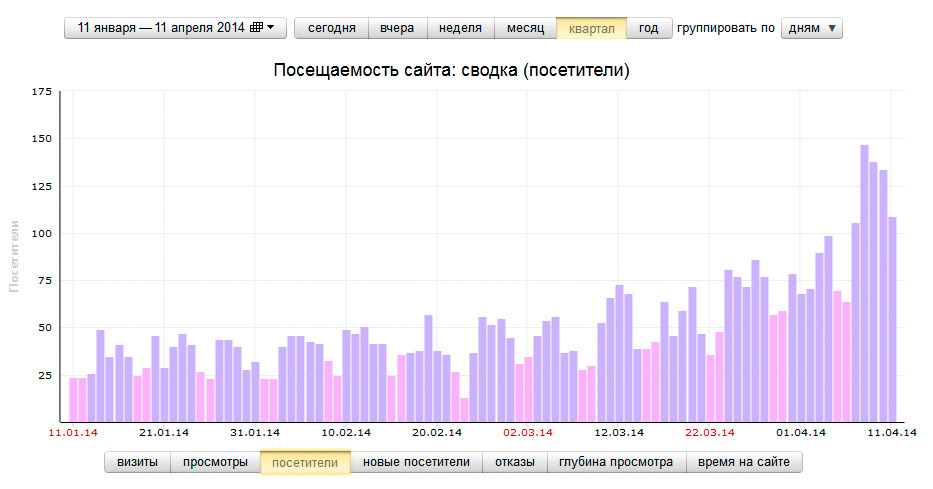Click the red 22.03.14 axis date label
Viewport: 933px width, 489px height.
[710, 433]
